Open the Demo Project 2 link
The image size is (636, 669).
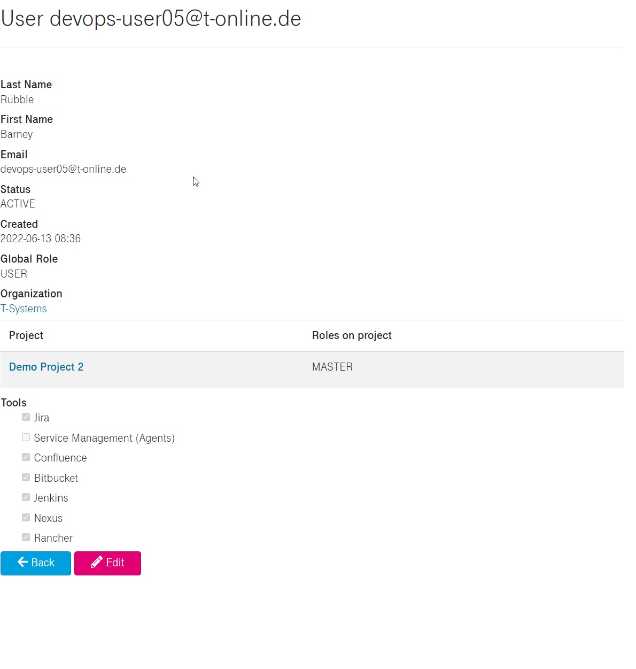(46, 367)
